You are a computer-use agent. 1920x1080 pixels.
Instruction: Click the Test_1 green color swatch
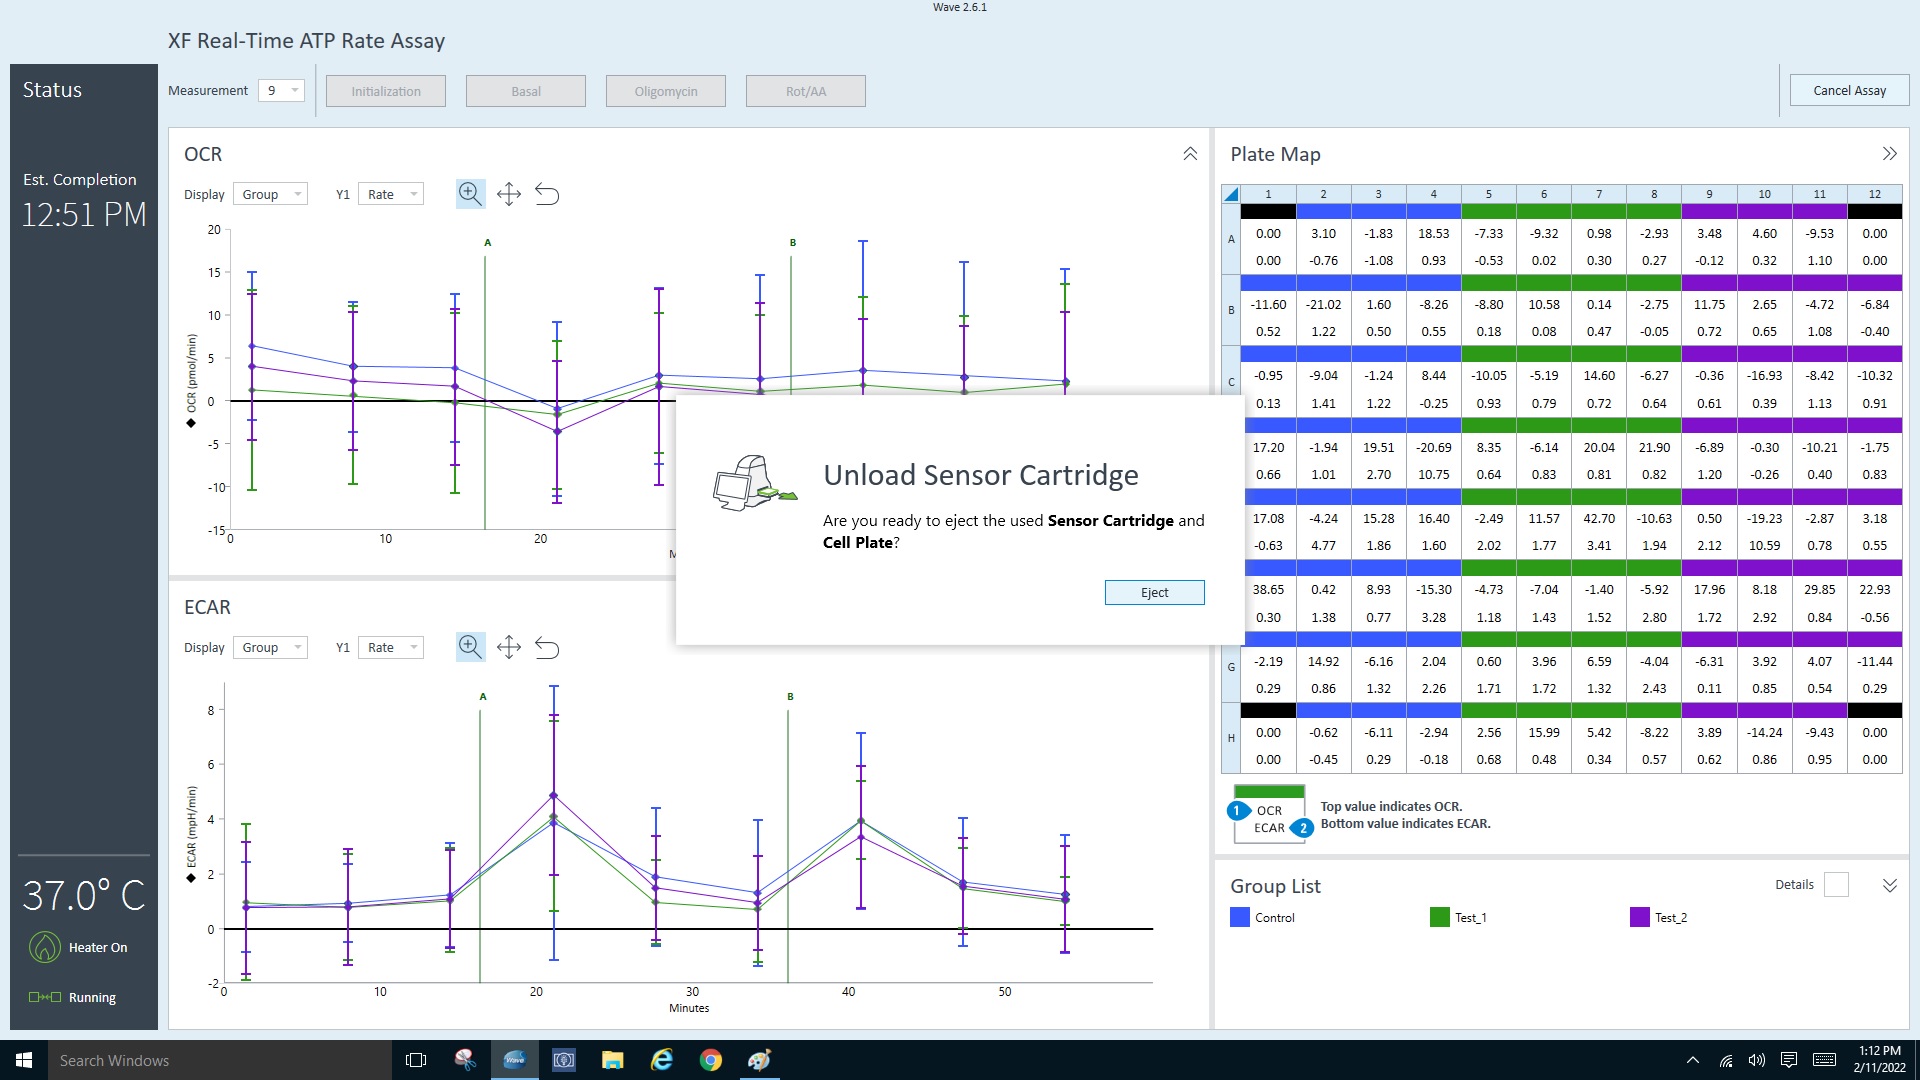(x=1439, y=917)
